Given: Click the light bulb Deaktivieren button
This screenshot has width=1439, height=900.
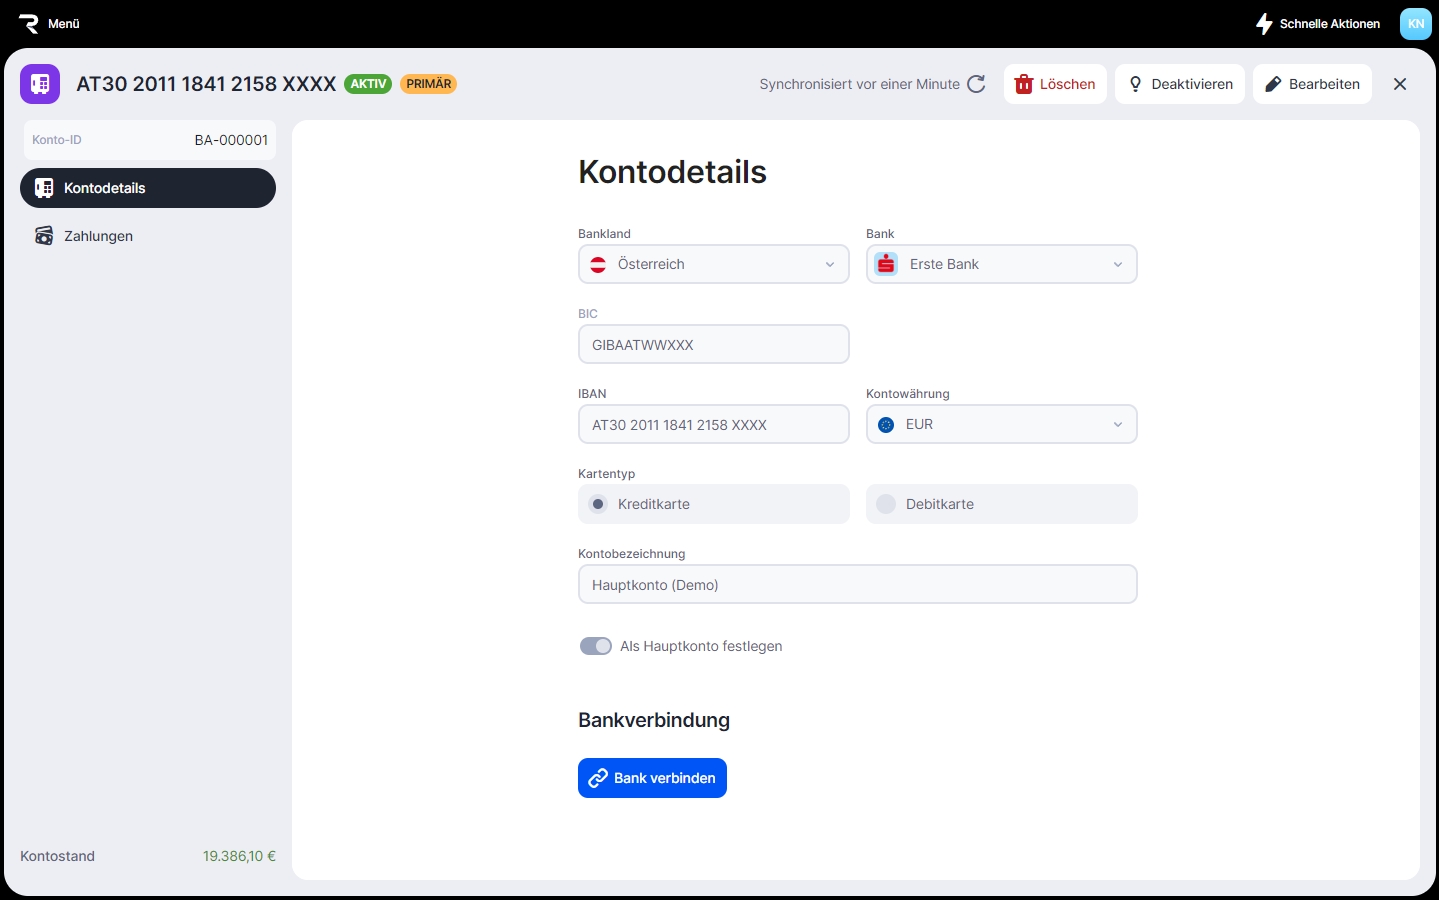Looking at the screenshot, I should click(x=1180, y=84).
